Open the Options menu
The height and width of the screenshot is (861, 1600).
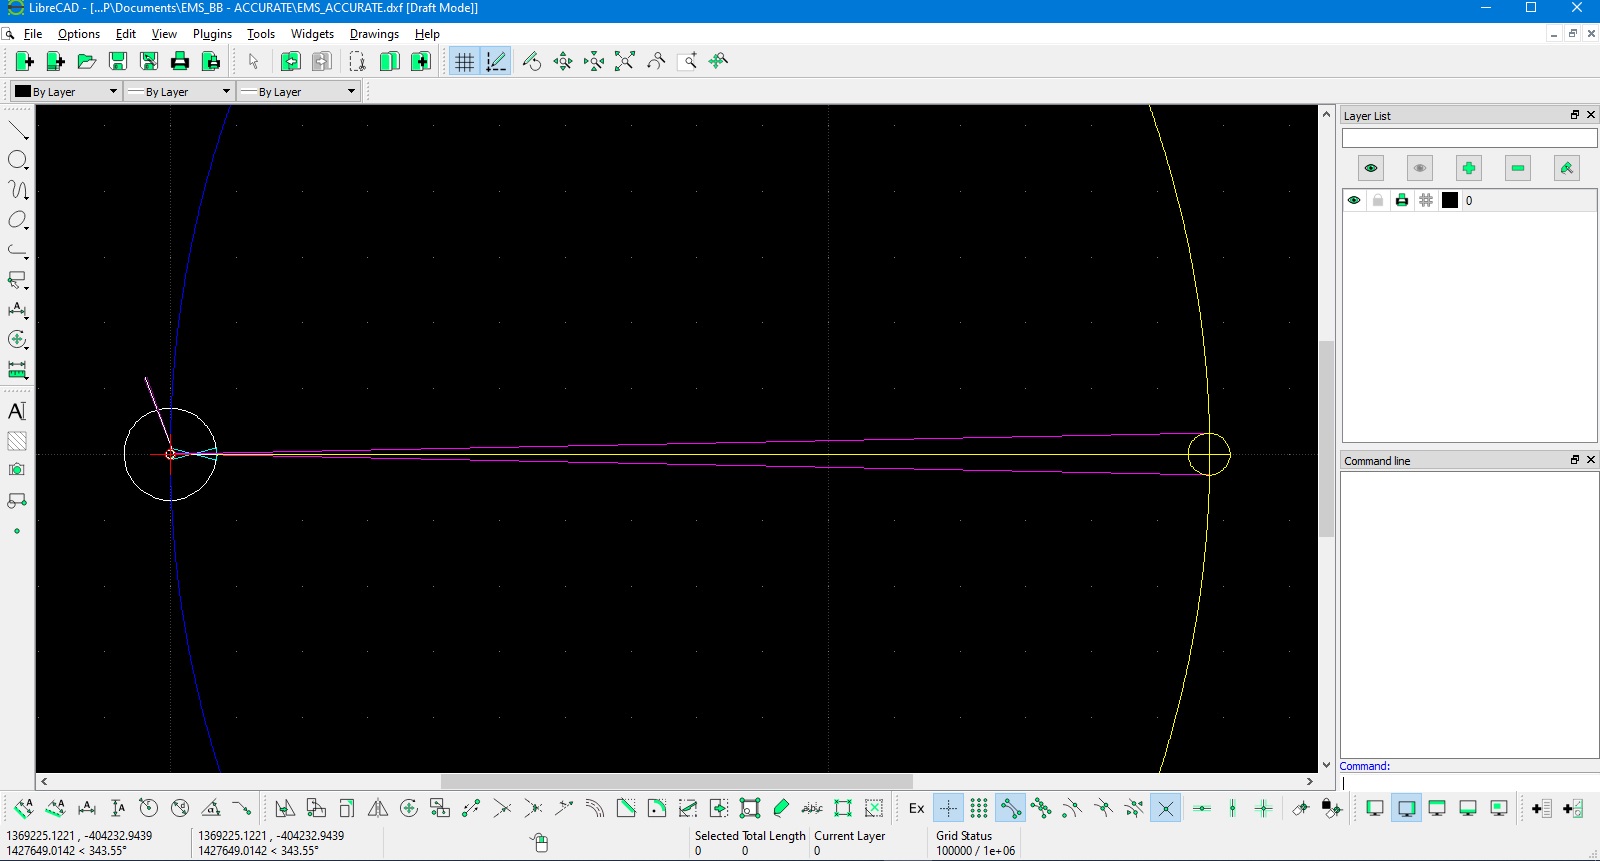[x=79, y=33]
